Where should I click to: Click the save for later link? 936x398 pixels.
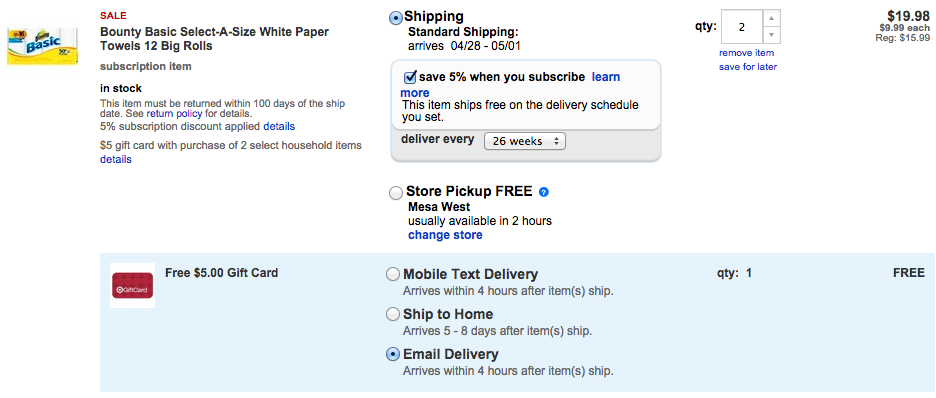[748, 67]
